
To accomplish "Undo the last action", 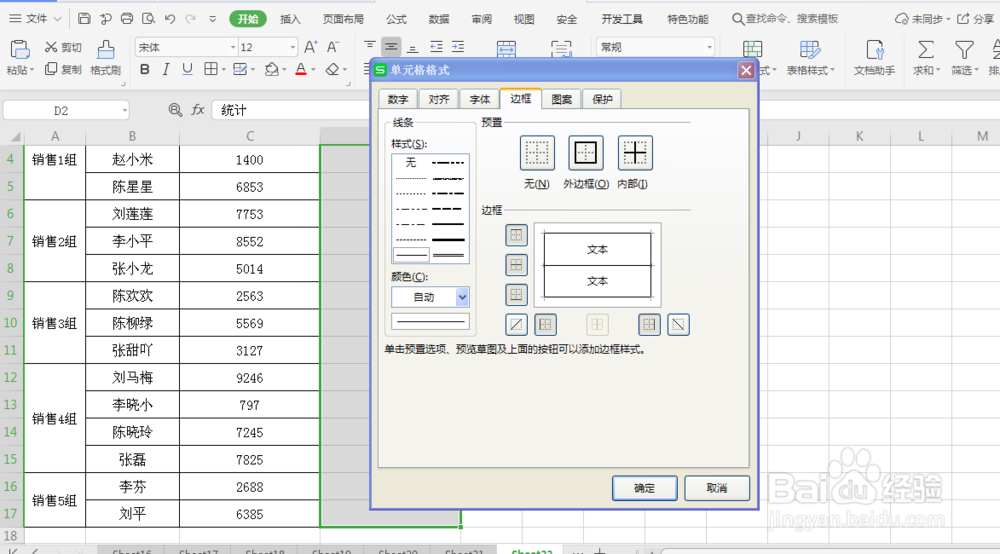I will pyautogui.click(x=170, y=18).
